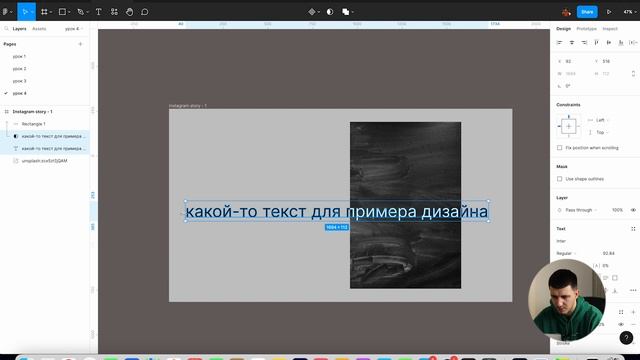Open the Resources components tool
This screenshot has height=360, width=640.
click(x=114, y=12)
